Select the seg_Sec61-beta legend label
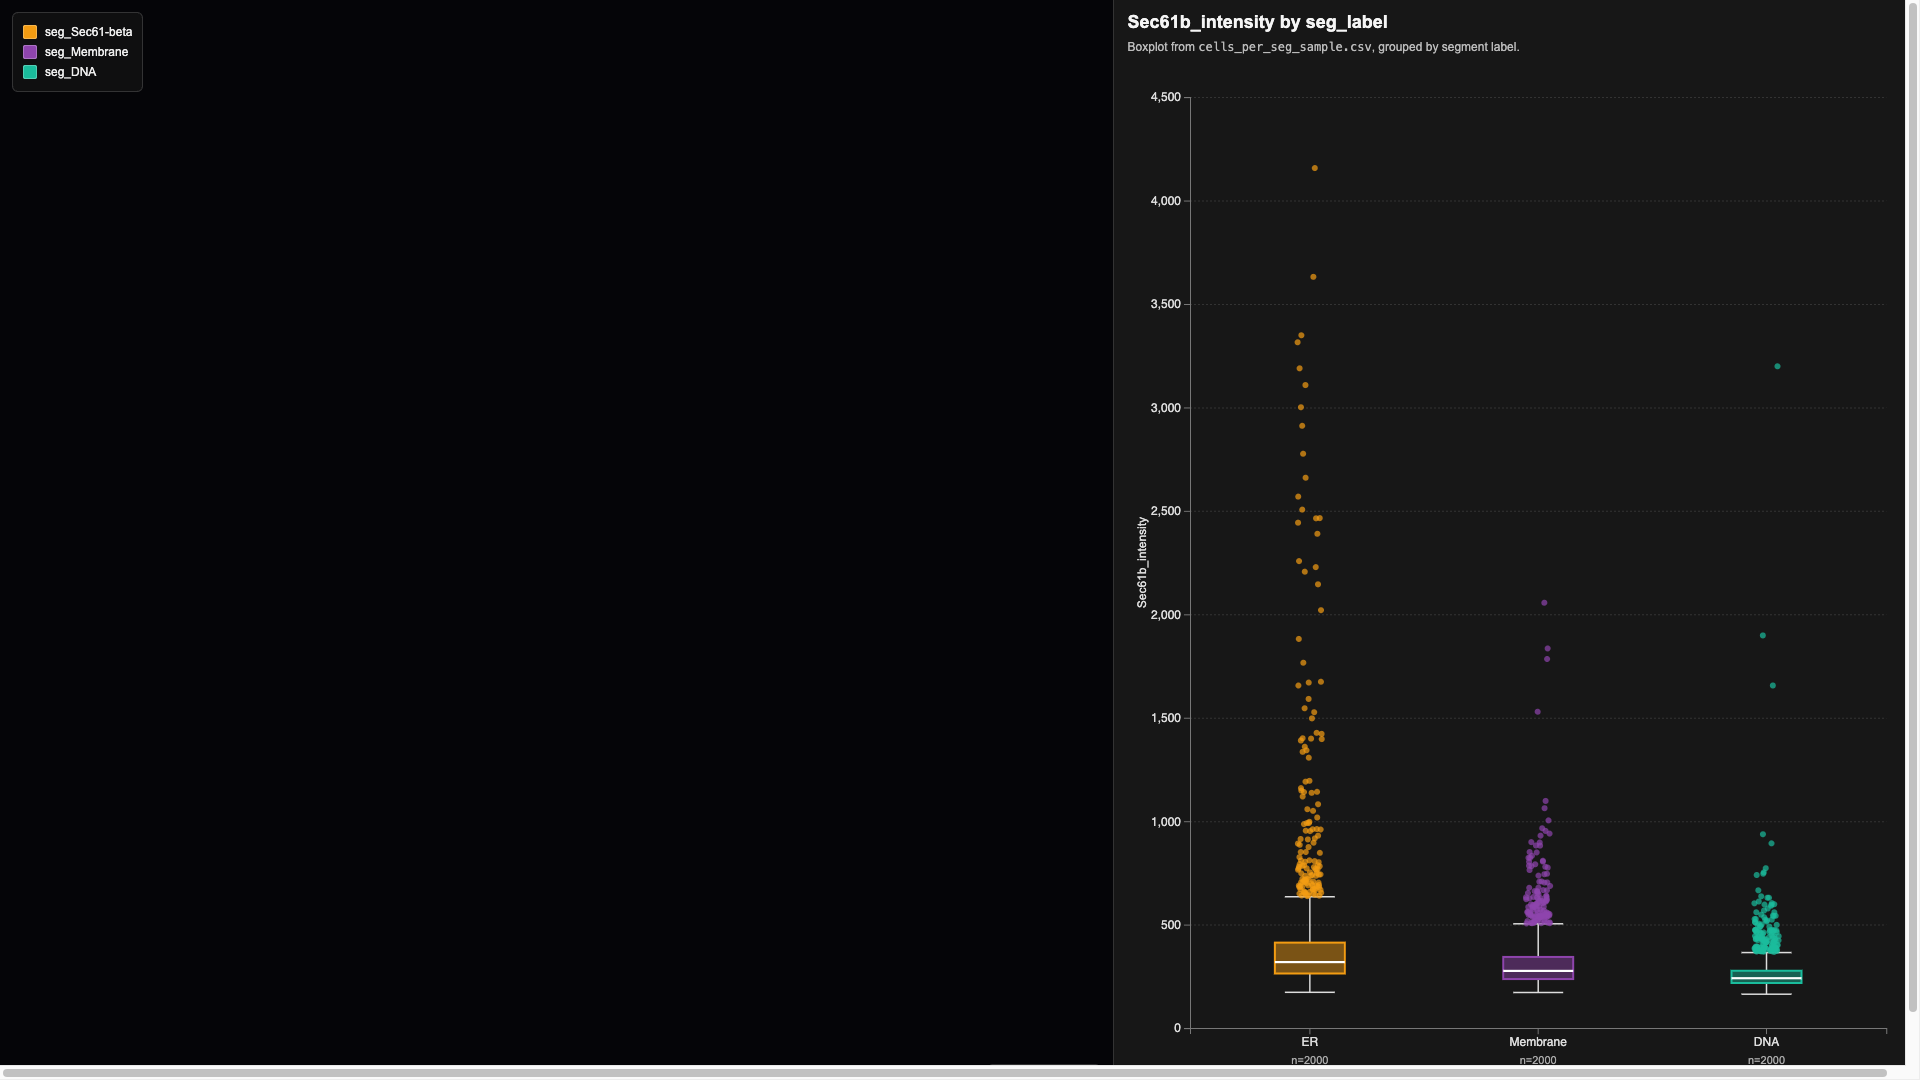The height and width of the screenshot is (1080, 1920). point(88,32)
